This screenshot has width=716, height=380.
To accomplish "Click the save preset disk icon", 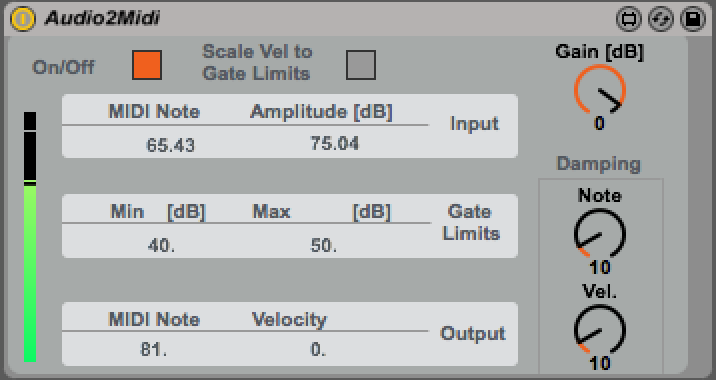I will (x=693, y=19).
